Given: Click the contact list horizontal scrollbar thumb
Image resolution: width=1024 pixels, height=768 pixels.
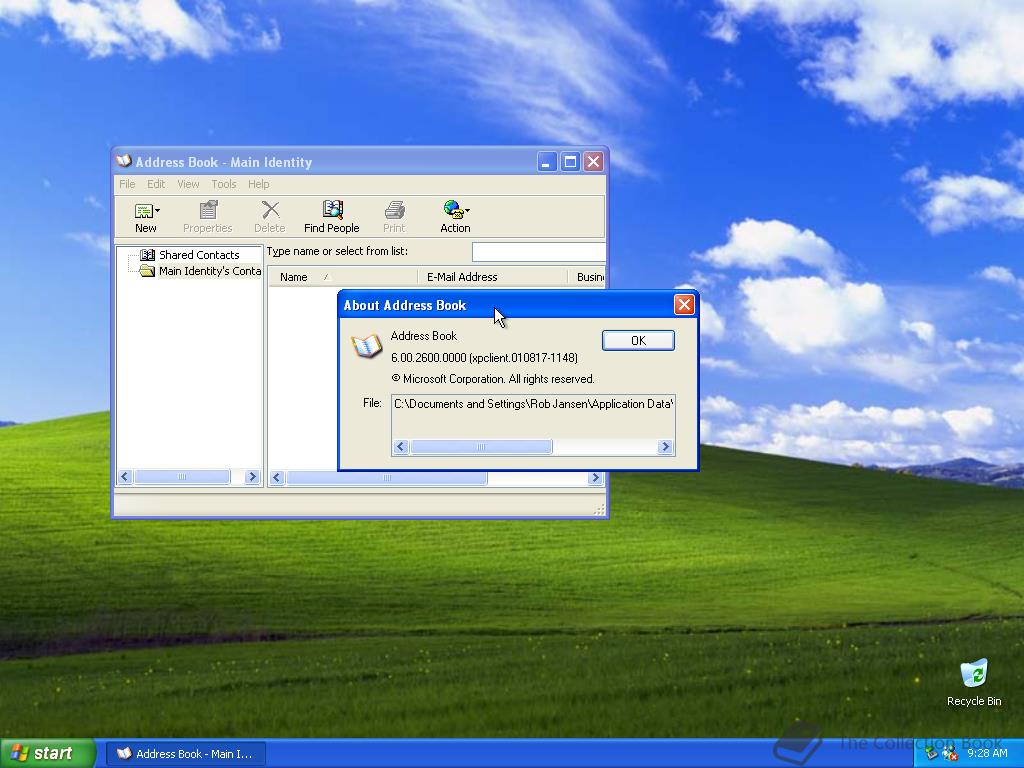Looking at the screenshot, I should click(387, 477).
